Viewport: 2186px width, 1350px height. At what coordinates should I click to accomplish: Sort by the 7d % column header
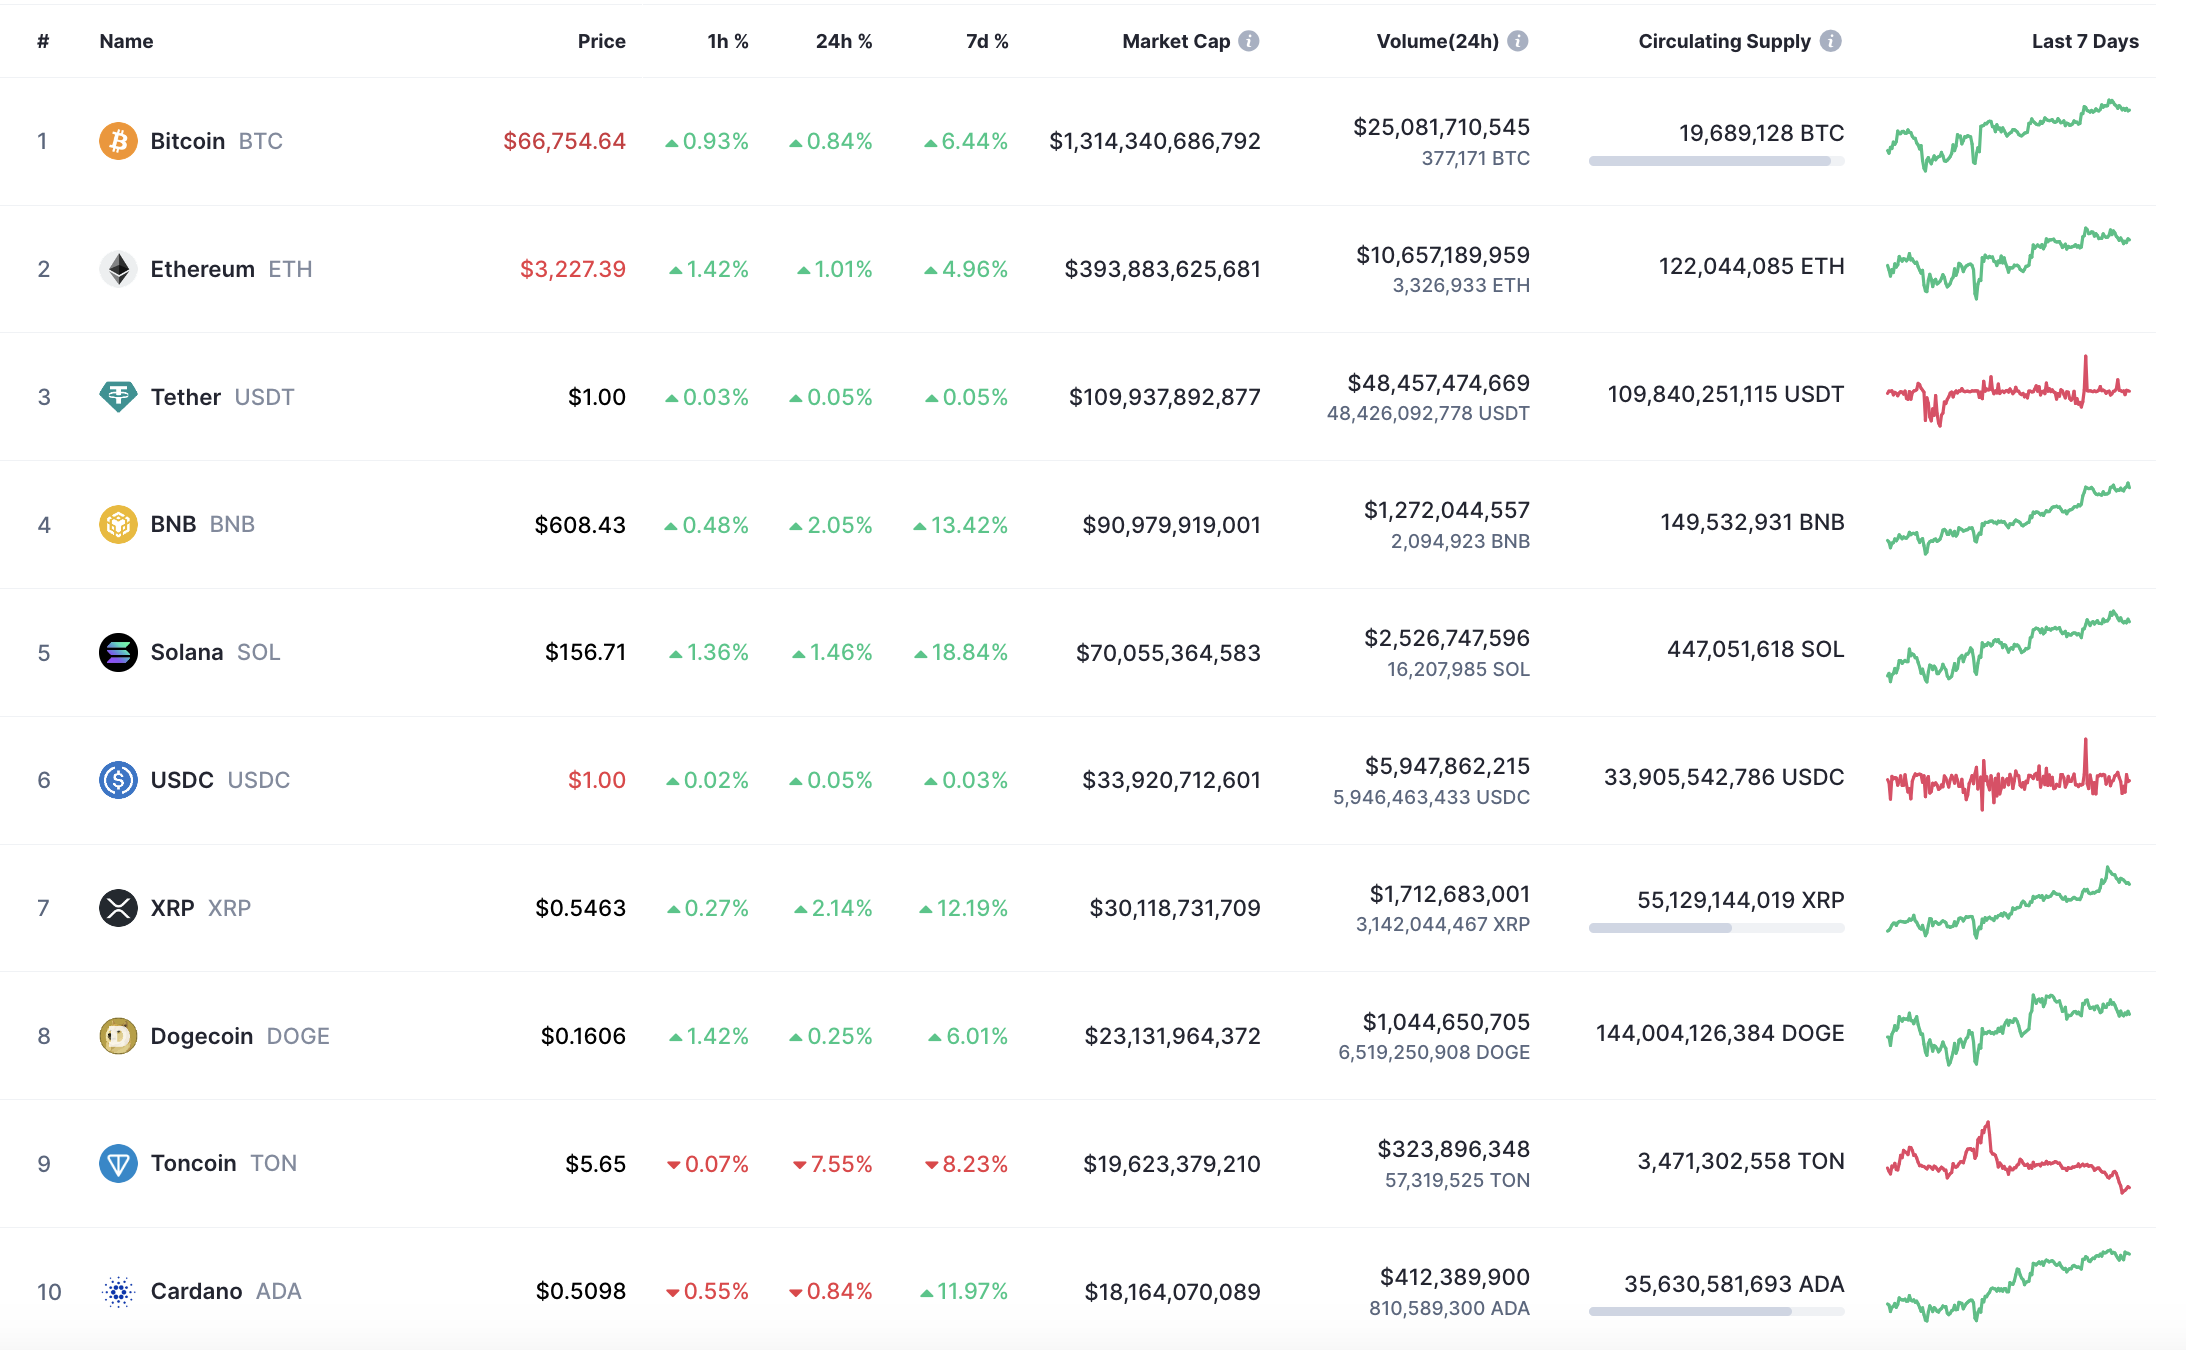click(986, 41)
